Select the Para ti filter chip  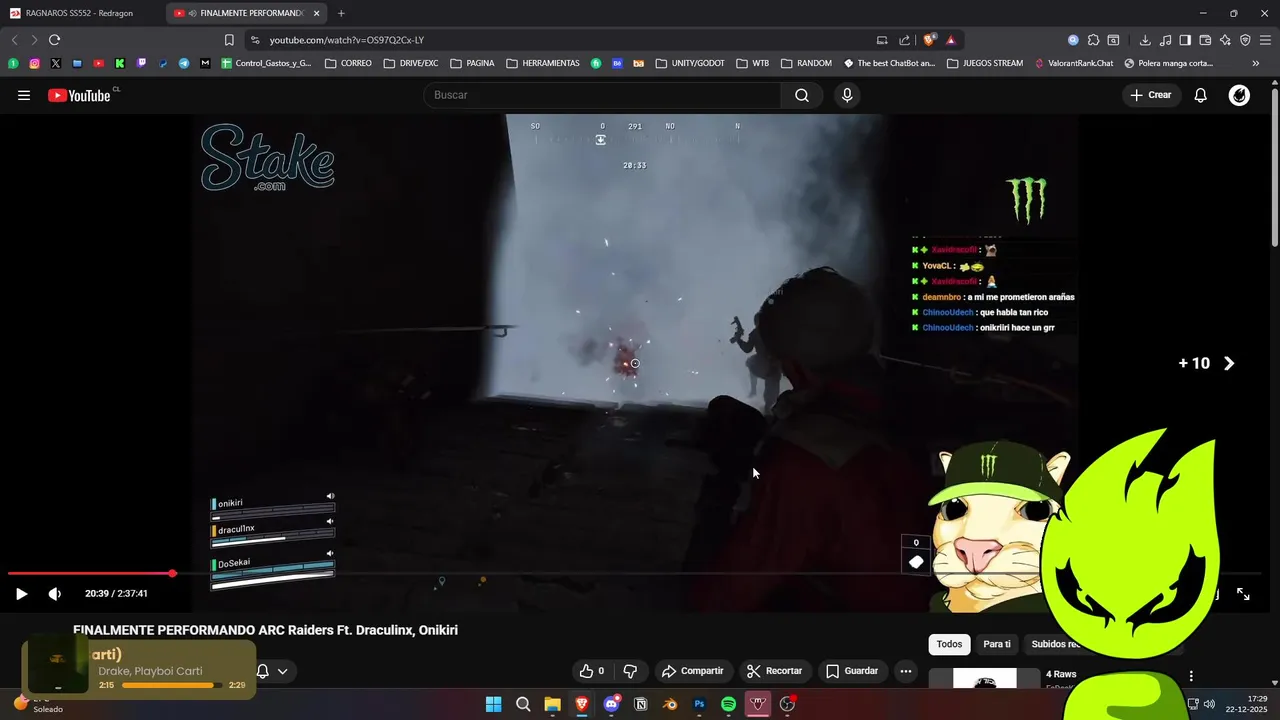(x=997, y=645)
